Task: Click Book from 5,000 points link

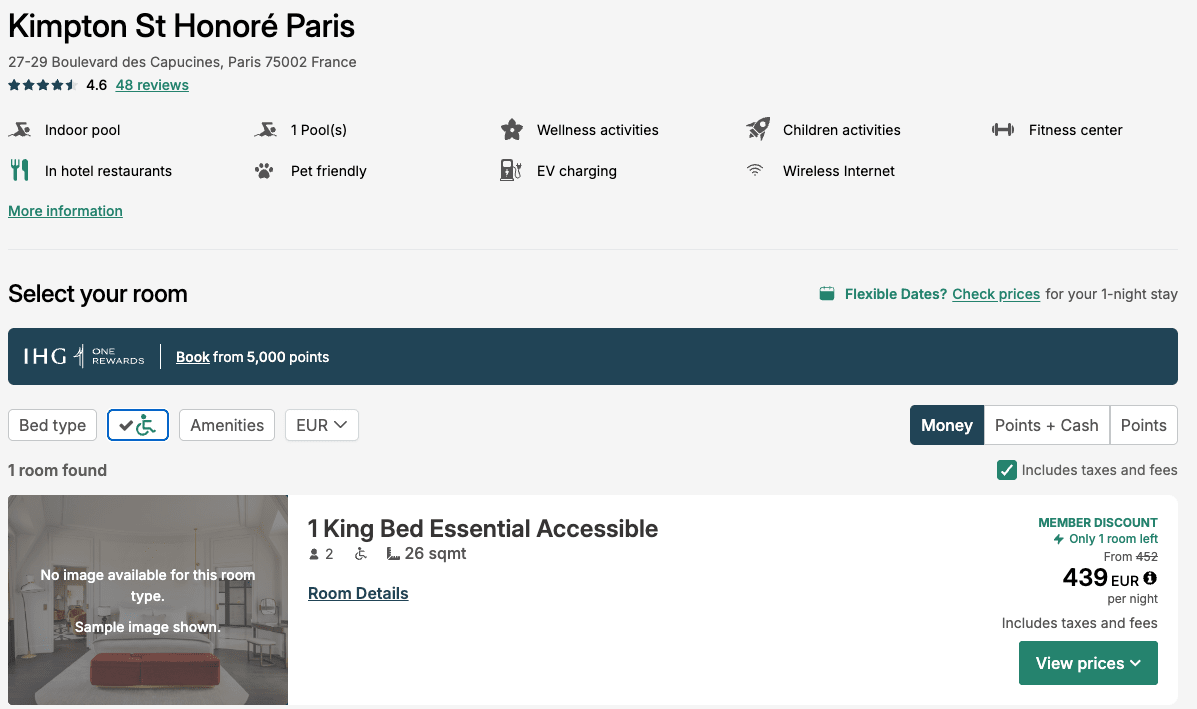Action: pyautogui.click(x=252, y=356)
